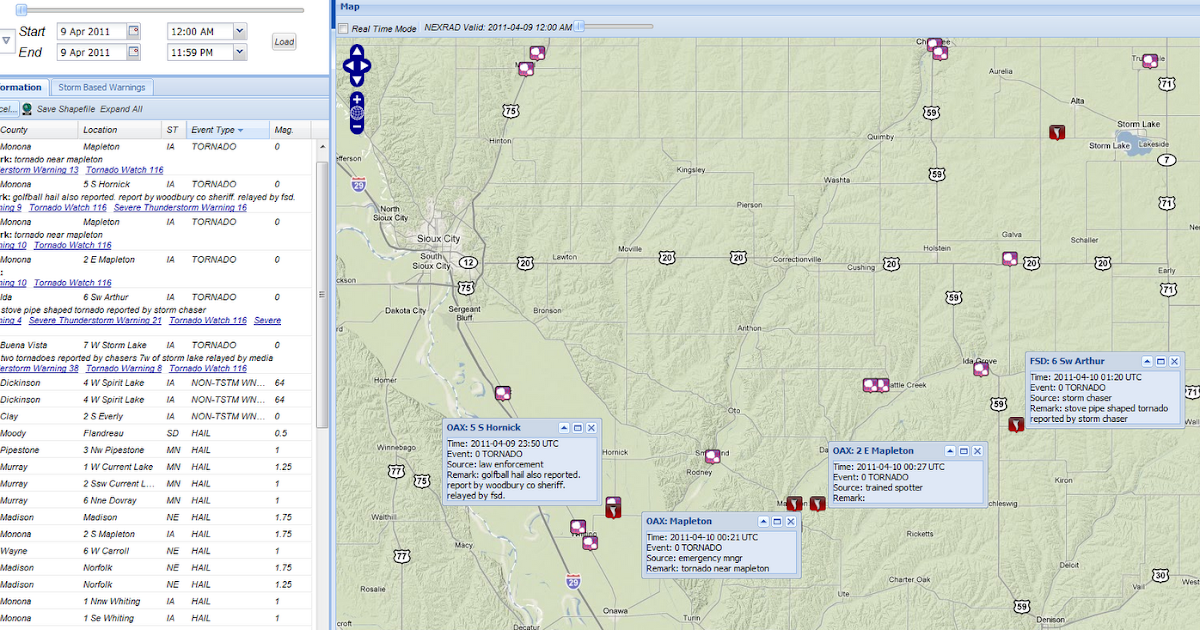Click the pan-left arrow on the map navigator
1200x630 pixels.
[349, 66]
